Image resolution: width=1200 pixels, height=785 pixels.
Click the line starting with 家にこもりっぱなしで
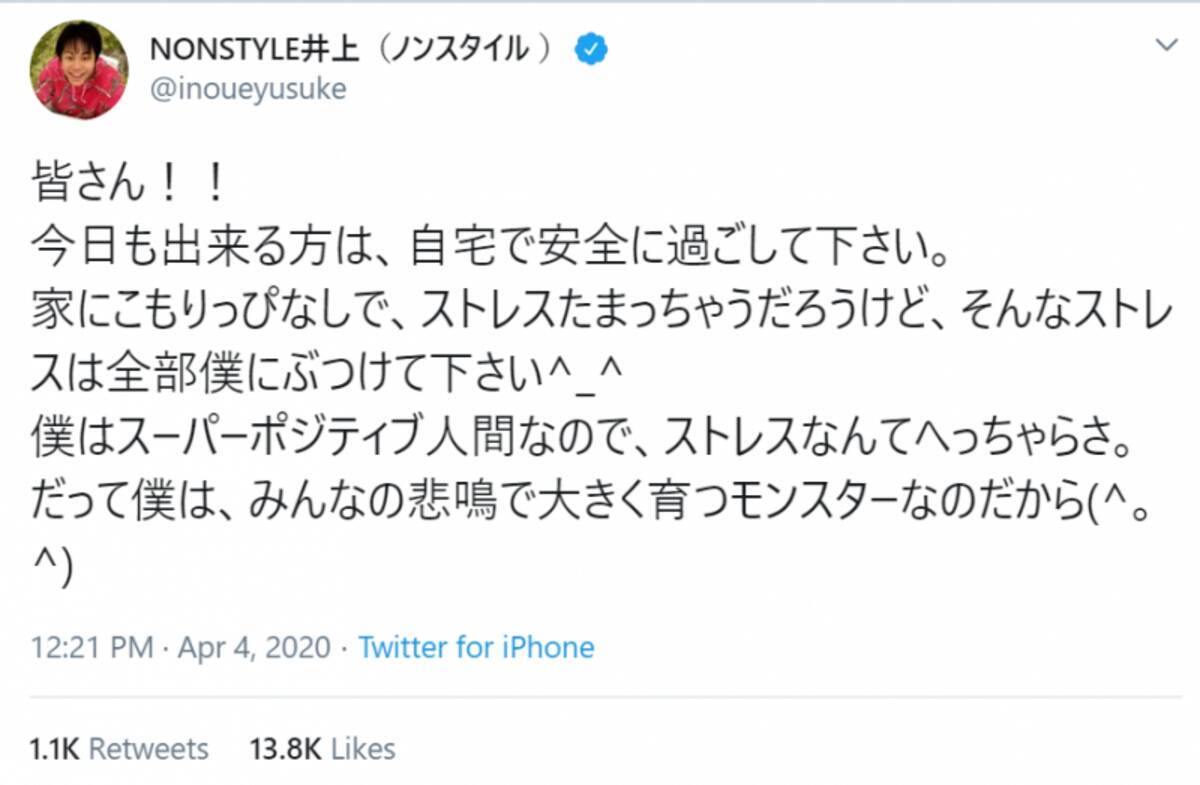click(600, 299)
